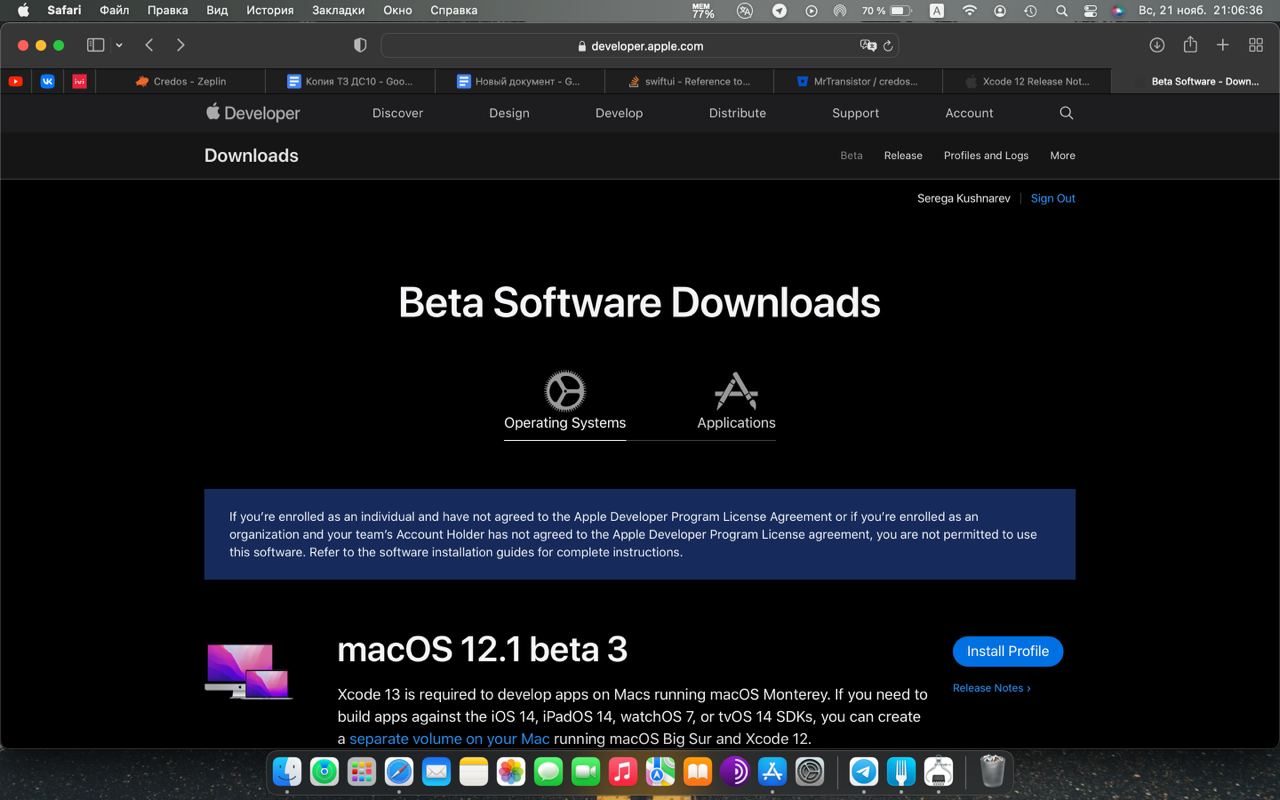Open App Store from the Dock
1280x800 pixels.
[x=772, y=771]
